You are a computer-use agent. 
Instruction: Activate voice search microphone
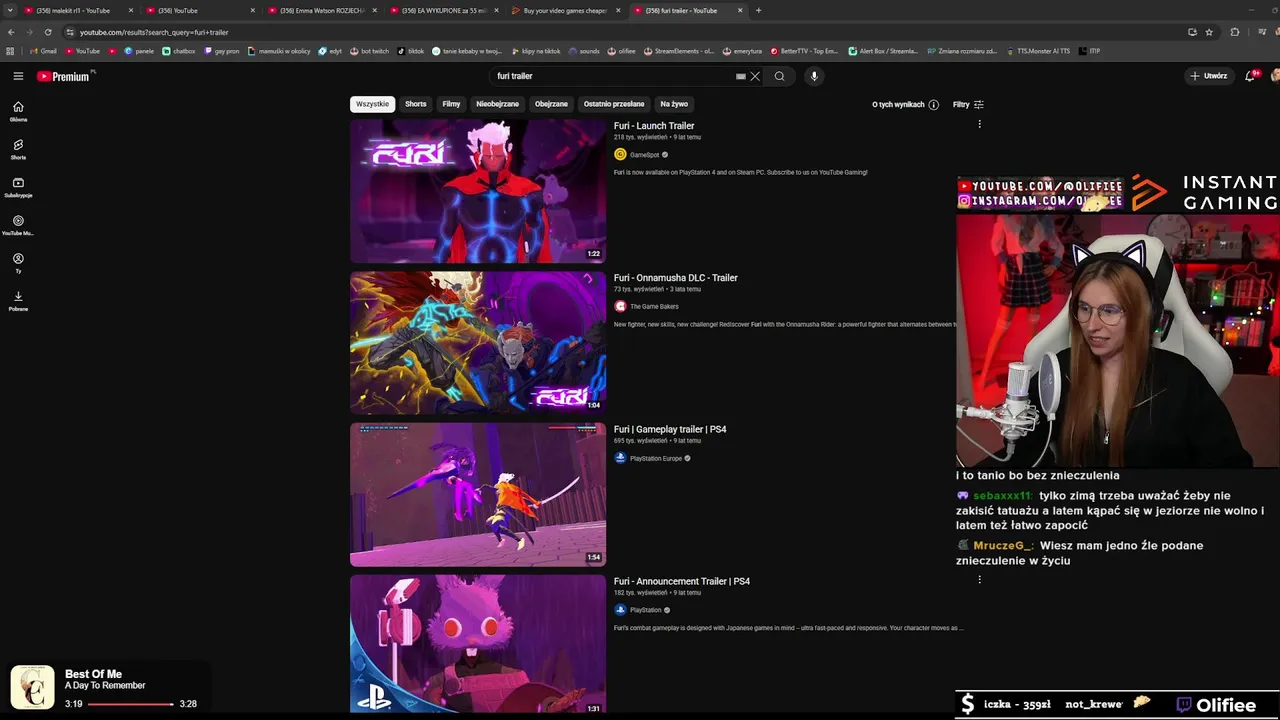click(x=814, y=76)
